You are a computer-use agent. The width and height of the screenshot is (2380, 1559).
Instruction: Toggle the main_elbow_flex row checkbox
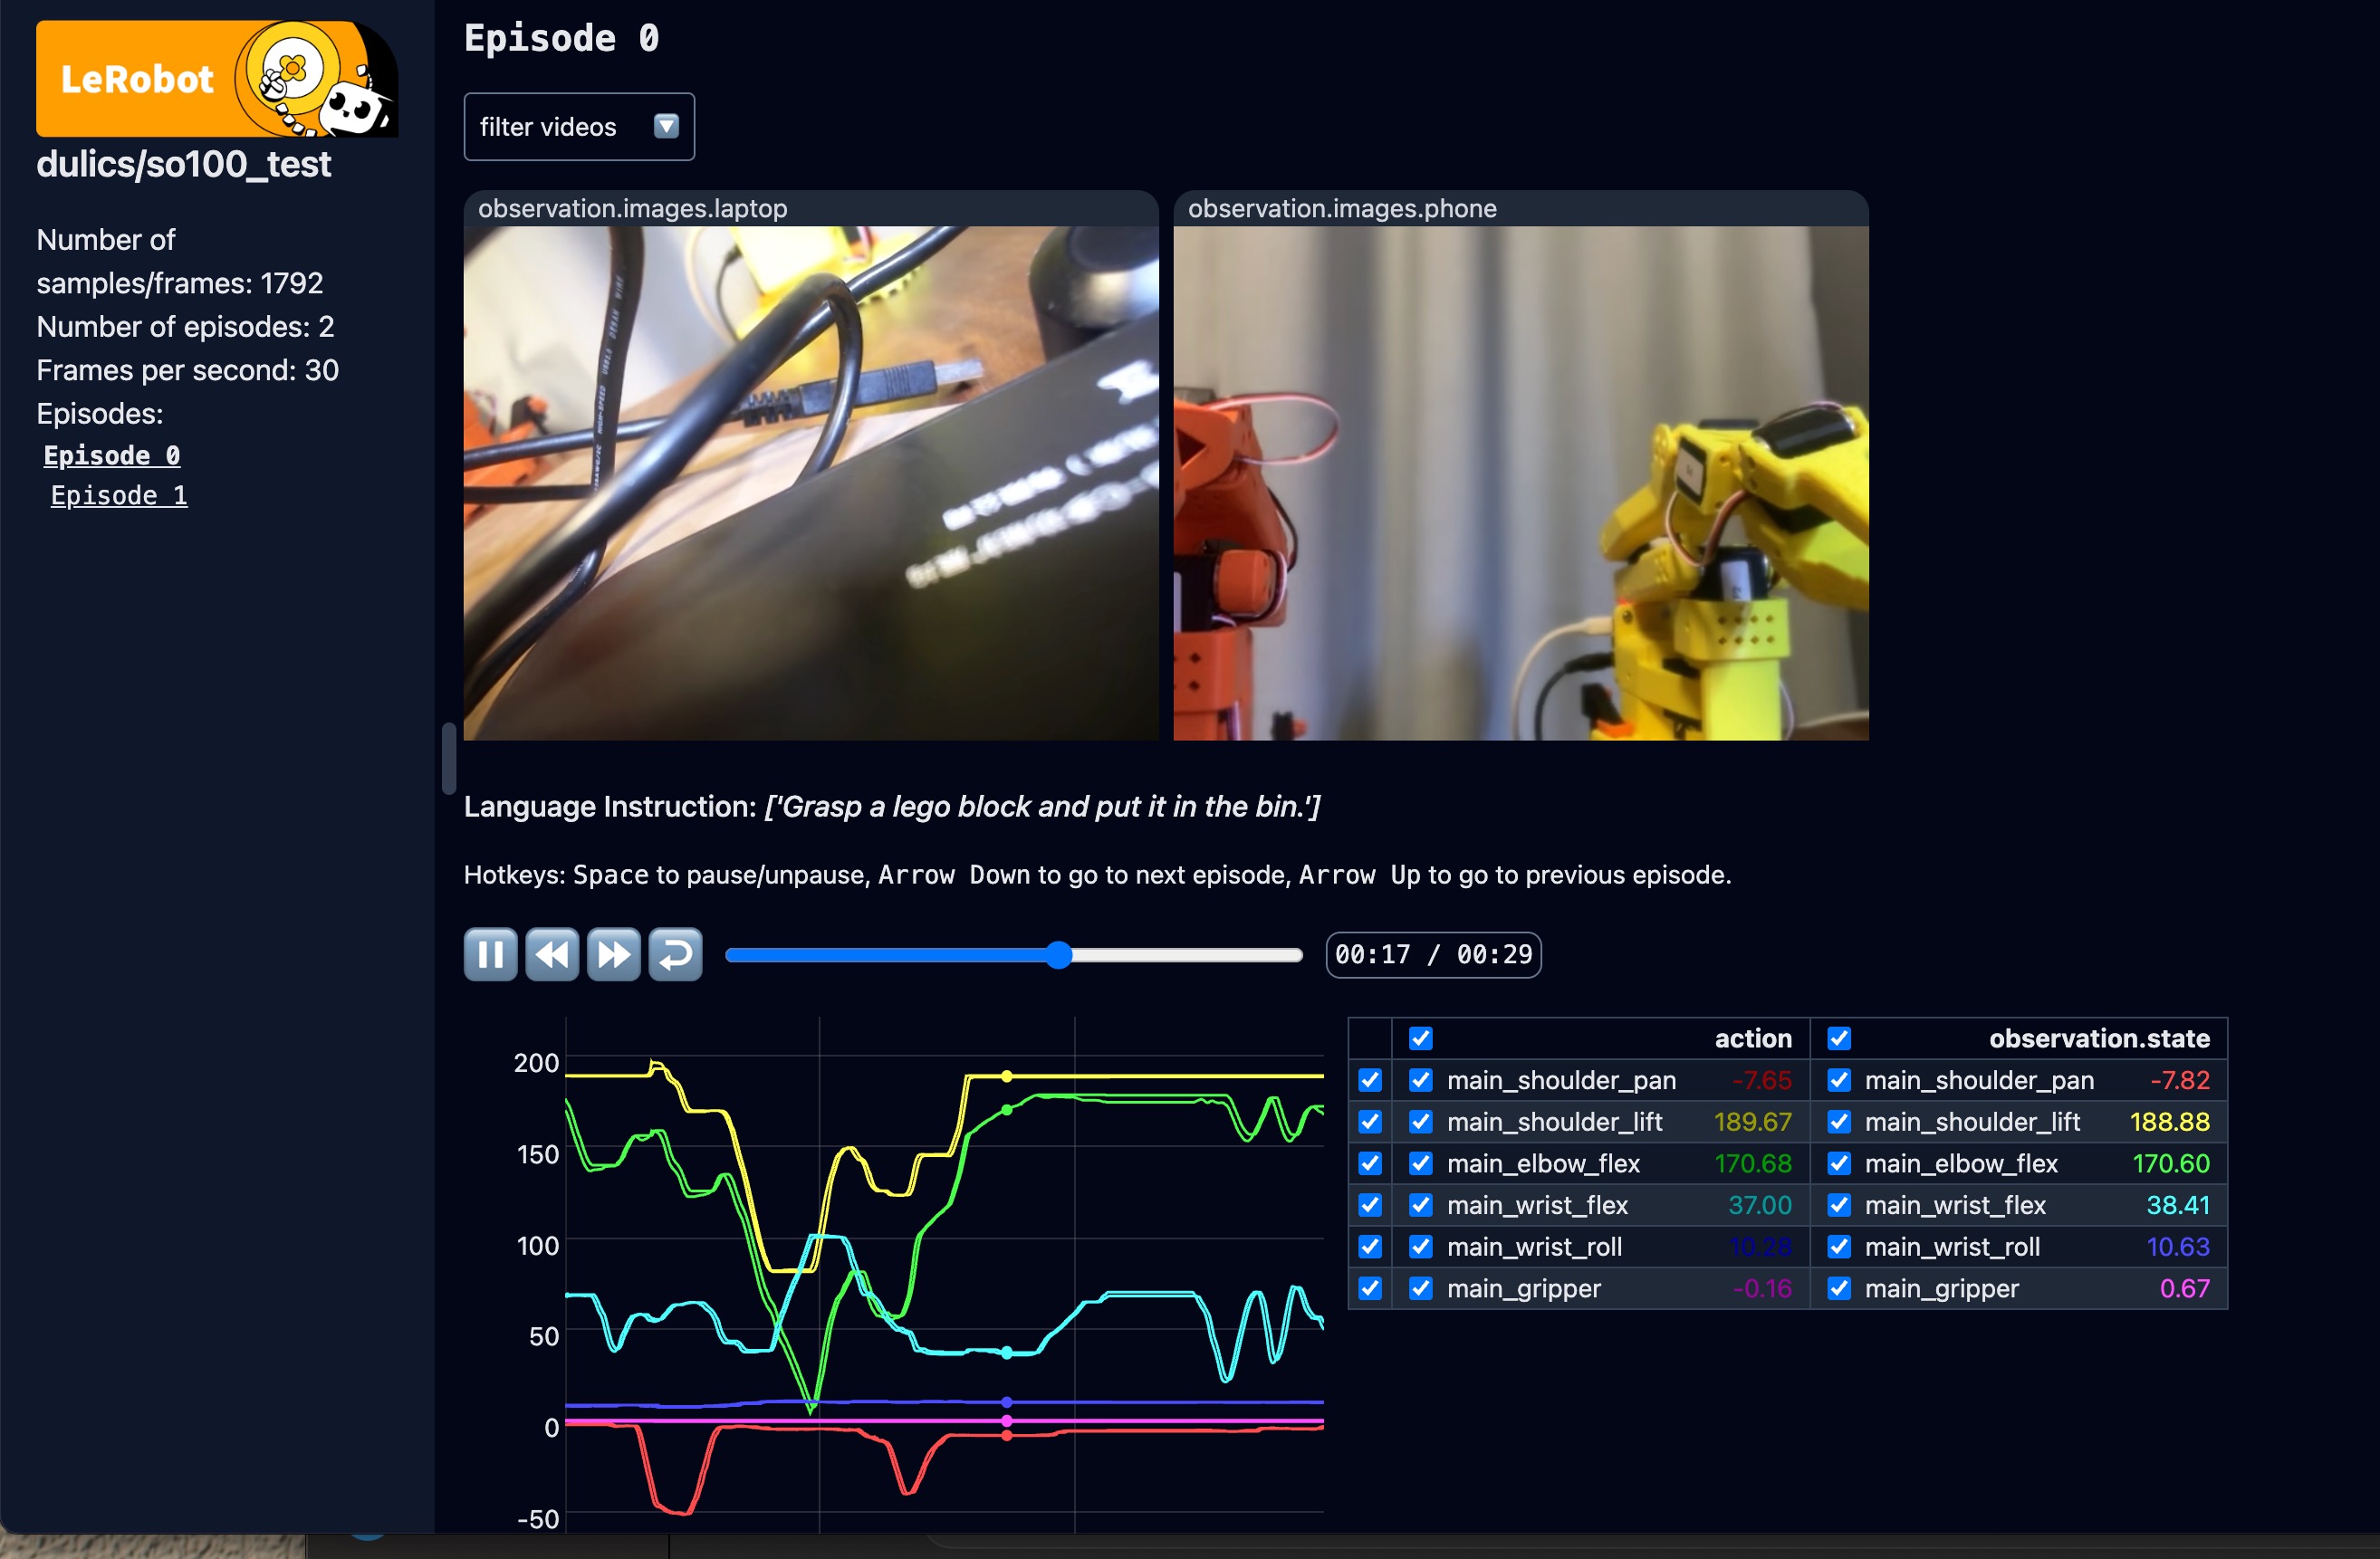(1370, 1163)
